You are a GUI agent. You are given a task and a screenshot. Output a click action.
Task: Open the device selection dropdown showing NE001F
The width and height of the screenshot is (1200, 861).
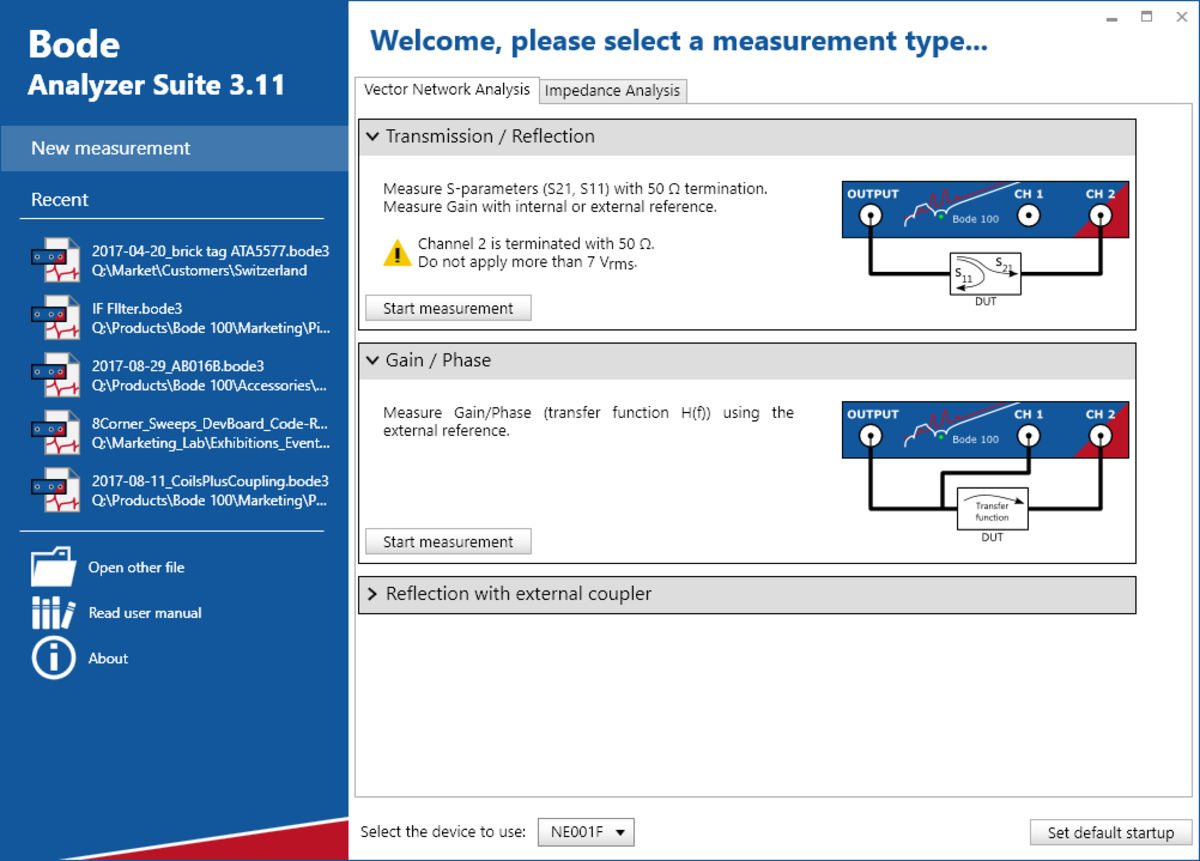586,831
